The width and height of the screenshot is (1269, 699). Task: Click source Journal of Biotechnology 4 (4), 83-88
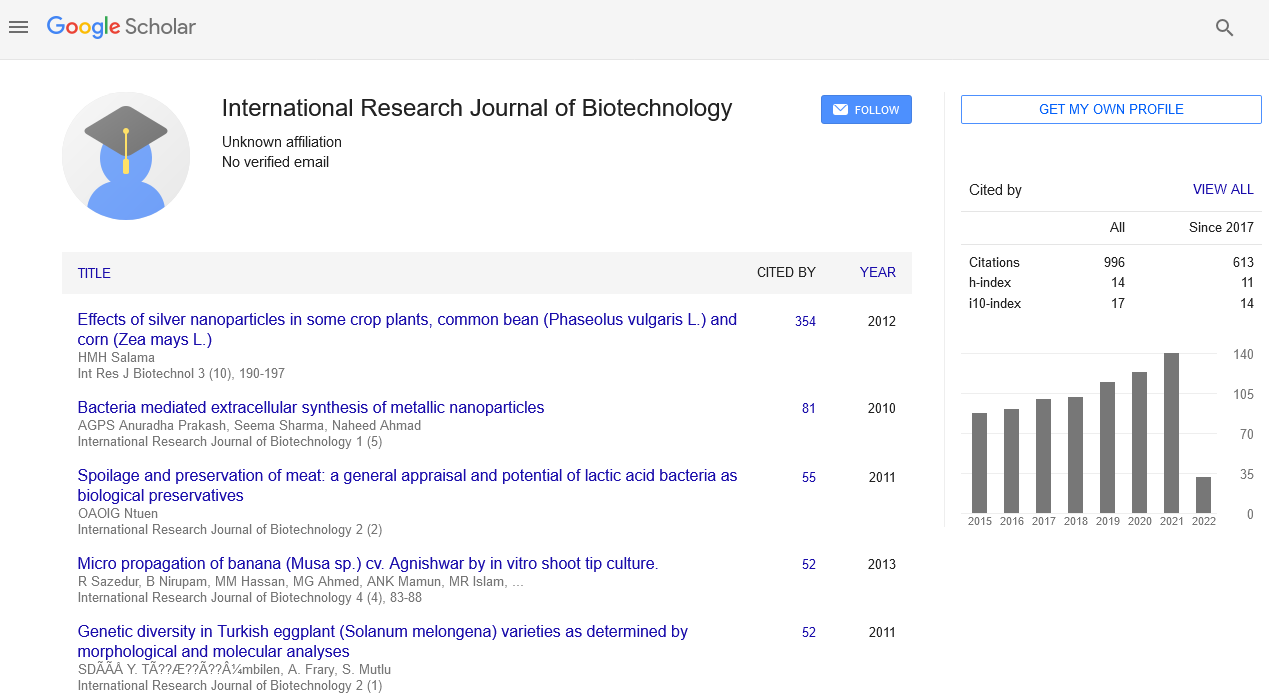coord(249,597)
